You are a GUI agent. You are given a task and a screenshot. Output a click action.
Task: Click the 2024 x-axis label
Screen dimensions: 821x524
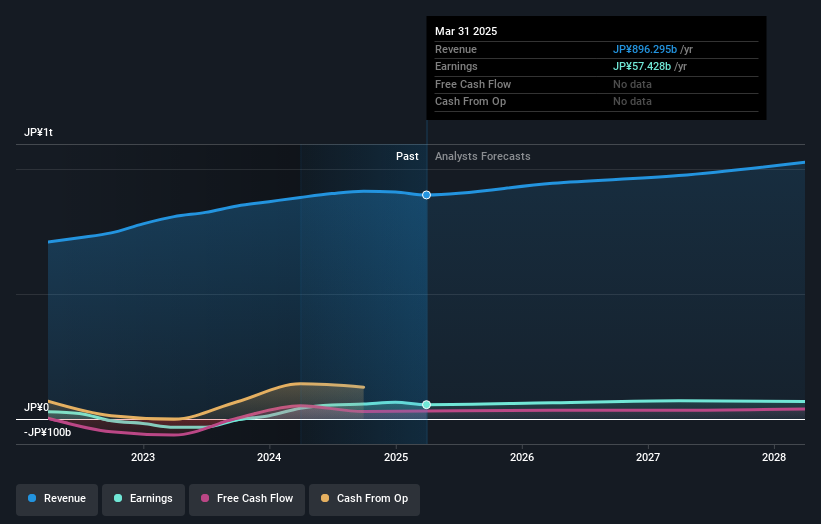point(269,457)
